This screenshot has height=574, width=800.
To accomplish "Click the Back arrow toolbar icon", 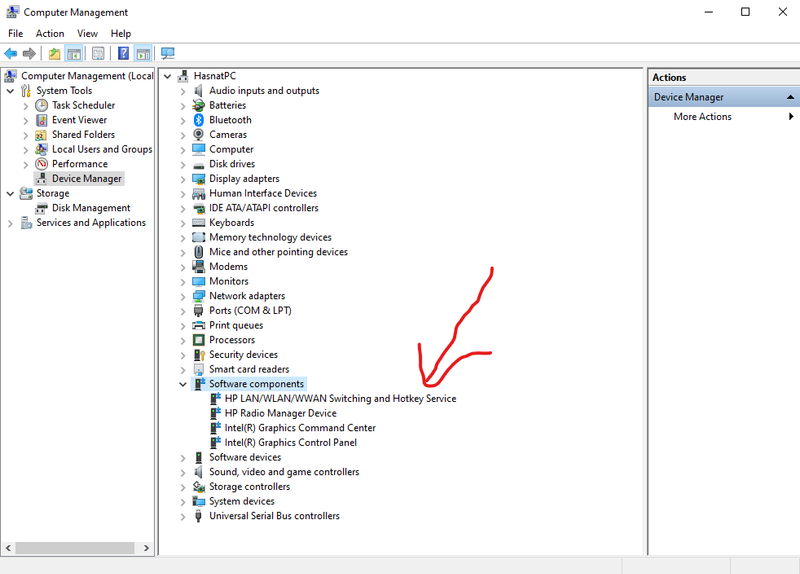I will click(x=10, y=53).
